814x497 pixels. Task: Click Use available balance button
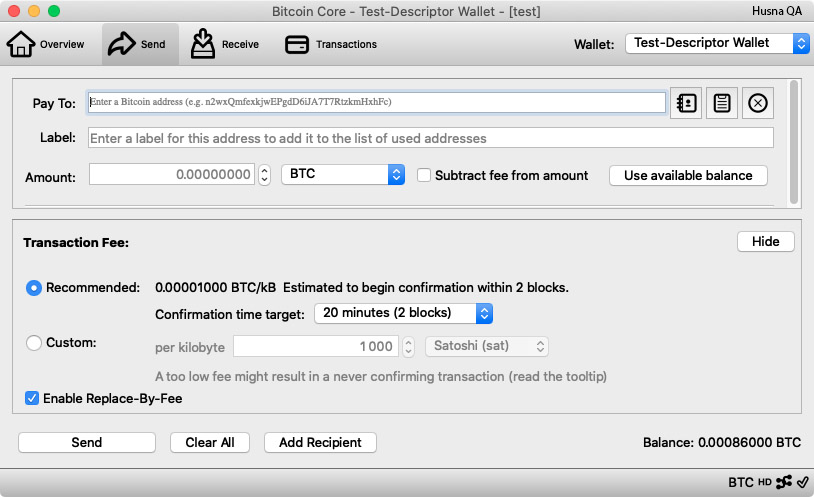688,176
